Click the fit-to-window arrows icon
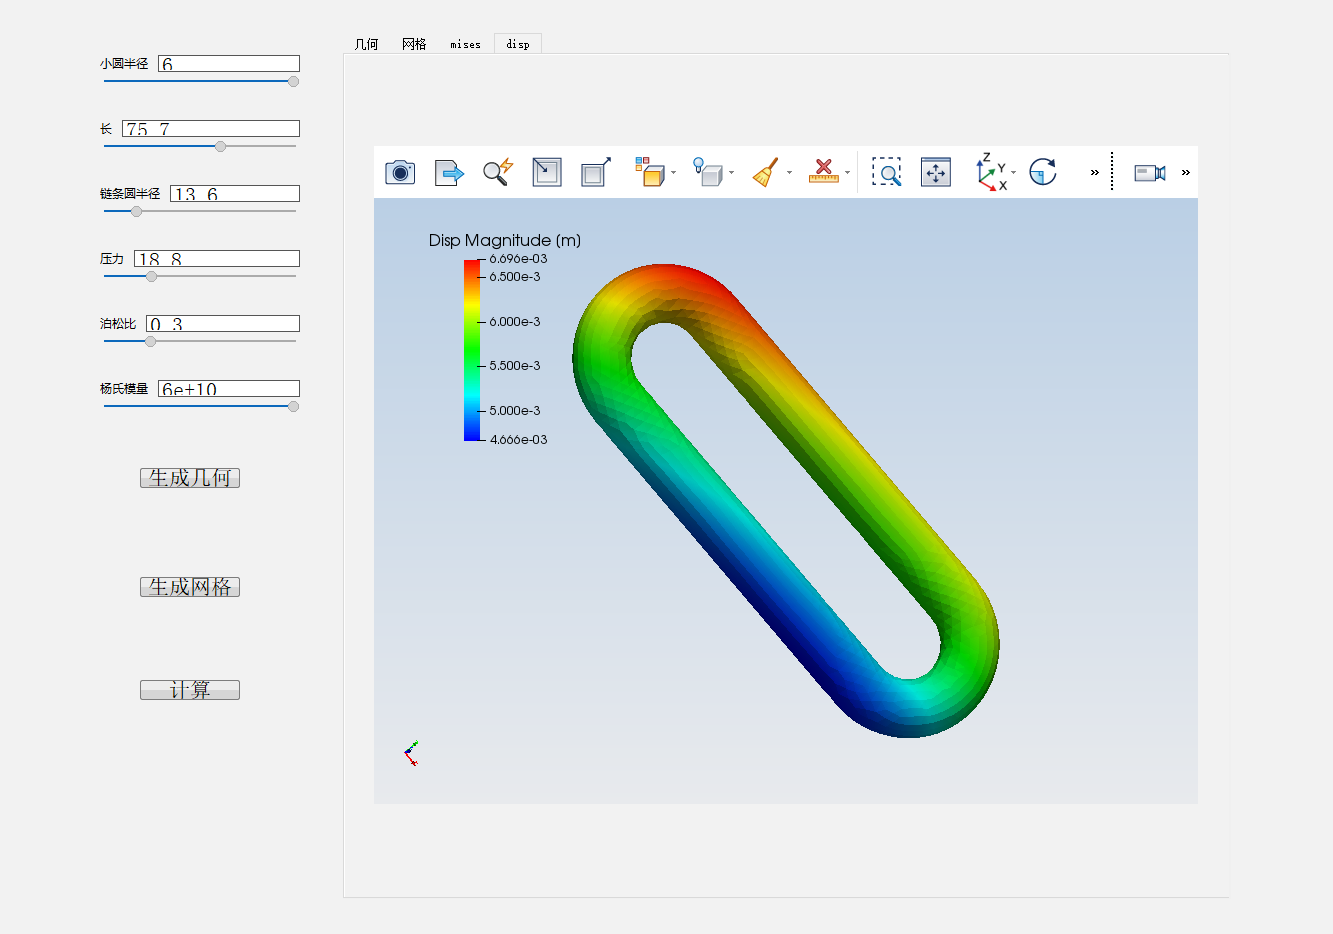The width and height of the screenshot is (1333, 934). (936, 172)
